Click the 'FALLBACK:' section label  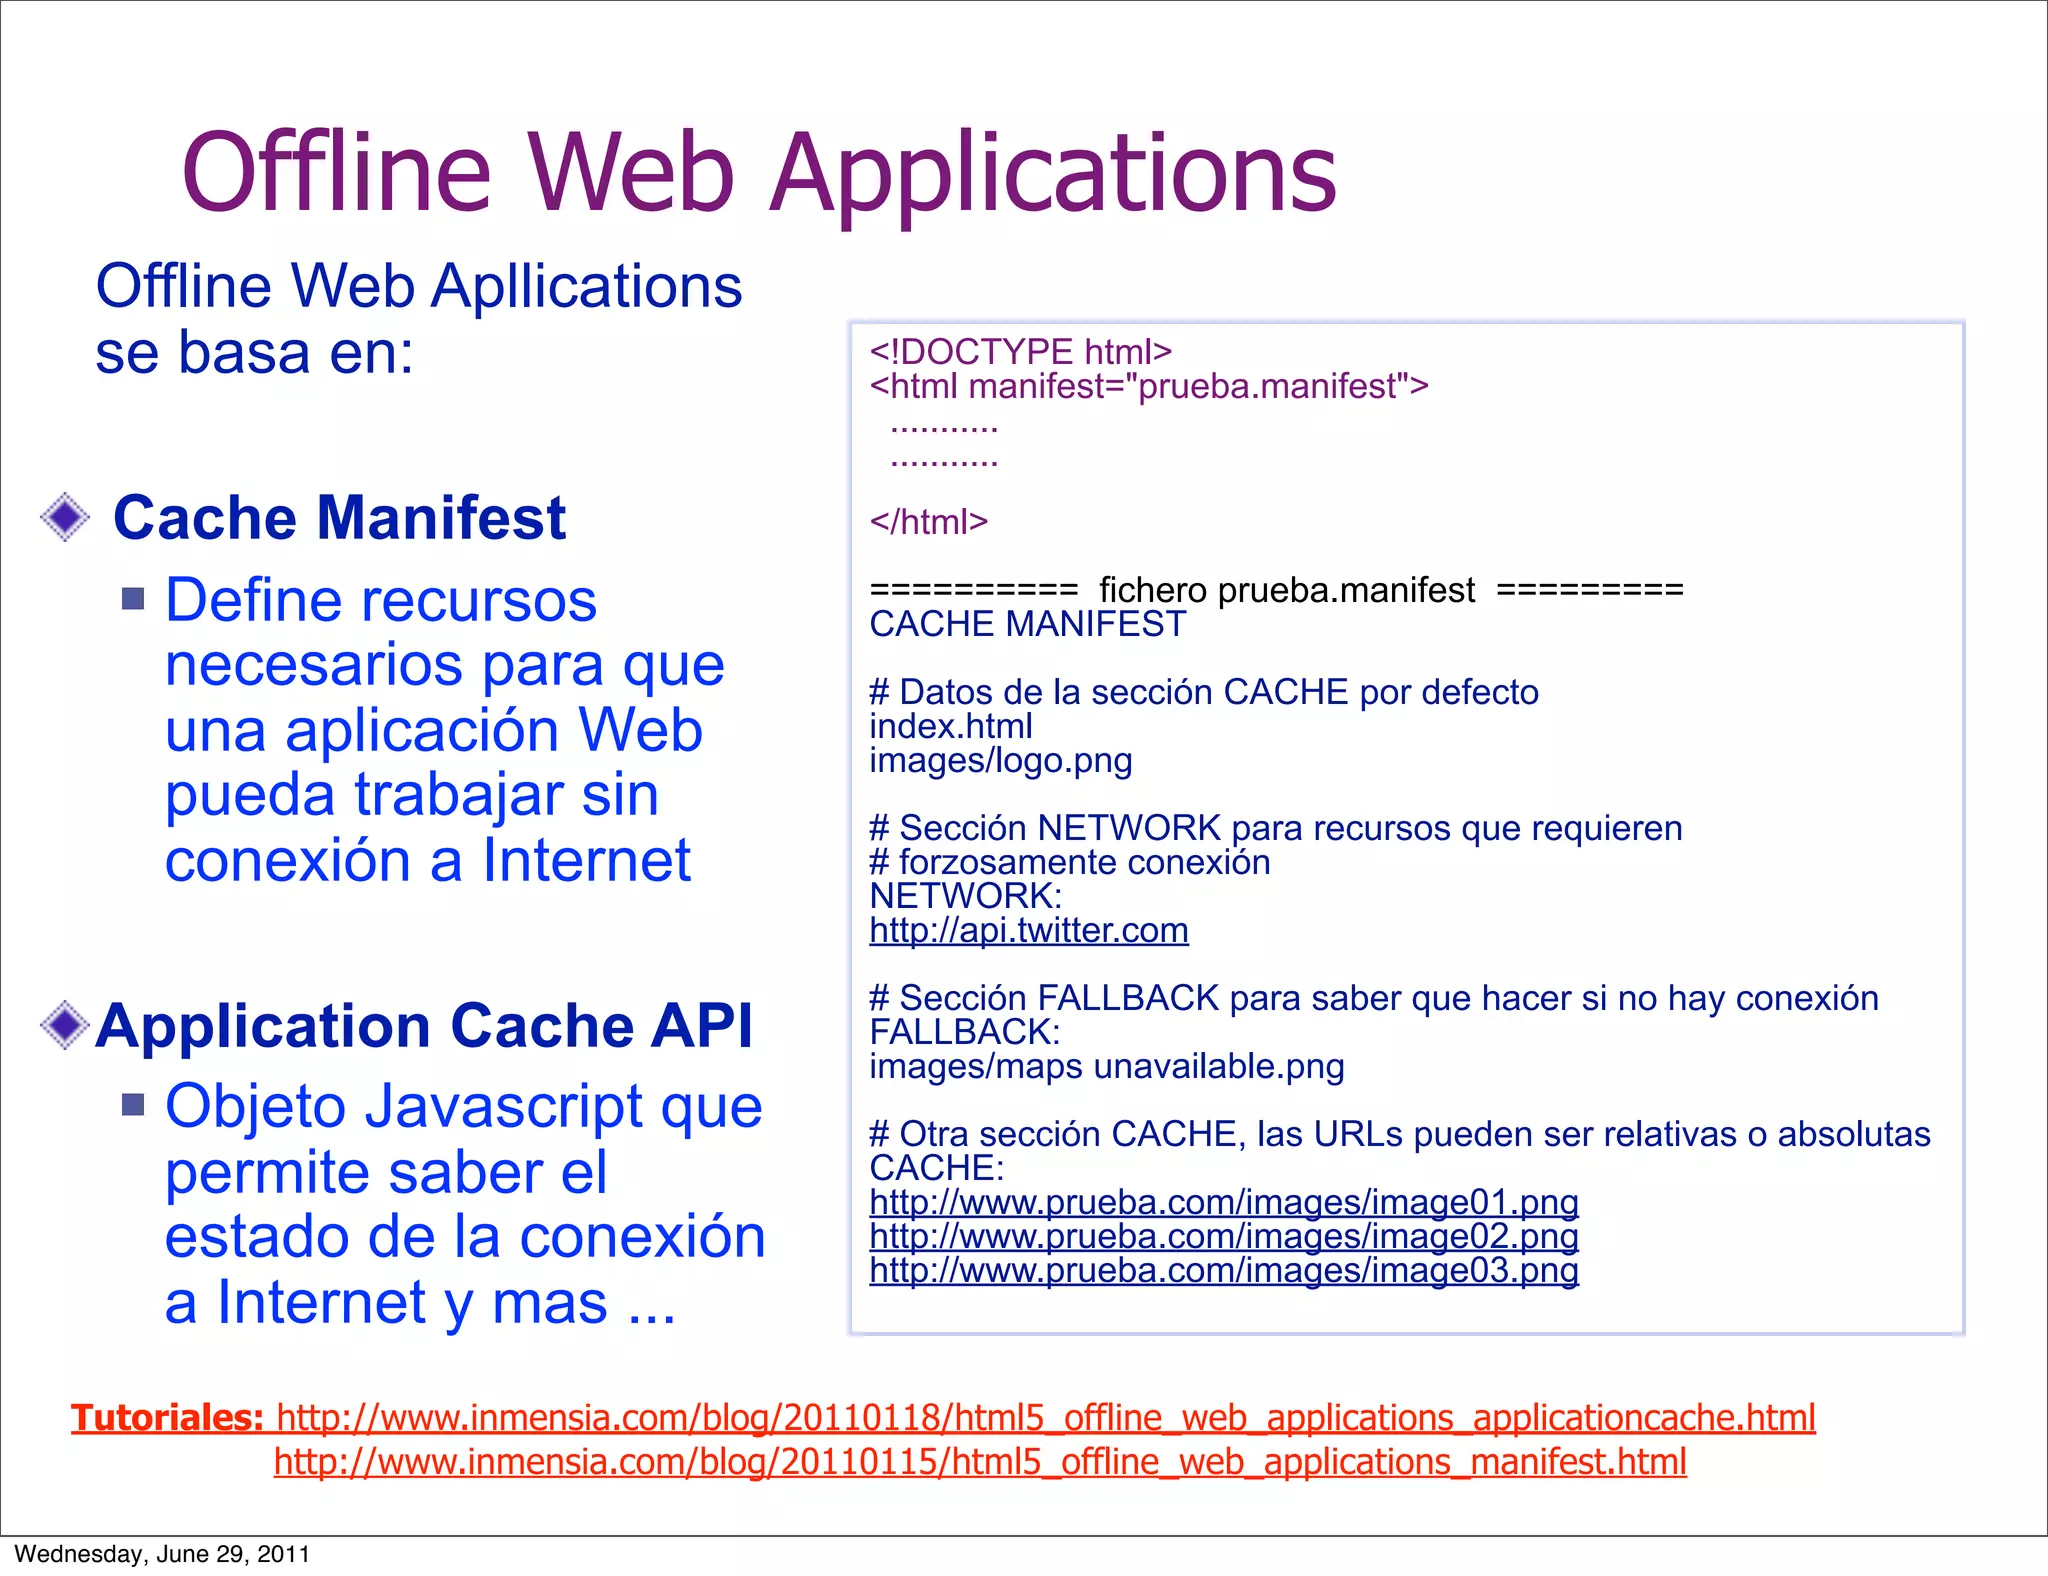pos(965,1032)
